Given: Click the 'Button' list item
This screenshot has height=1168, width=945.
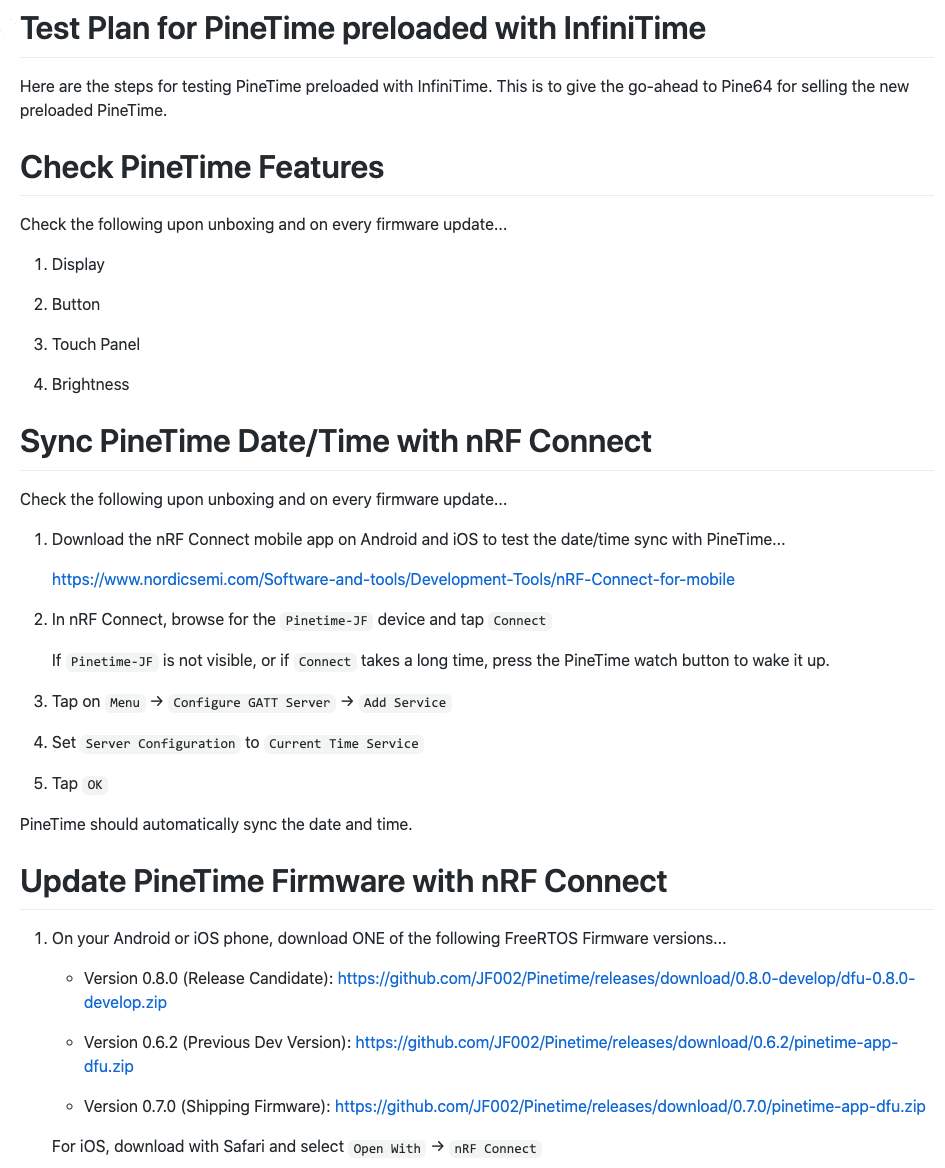Looking at the screenshot, I should click(x=76, y=305).
